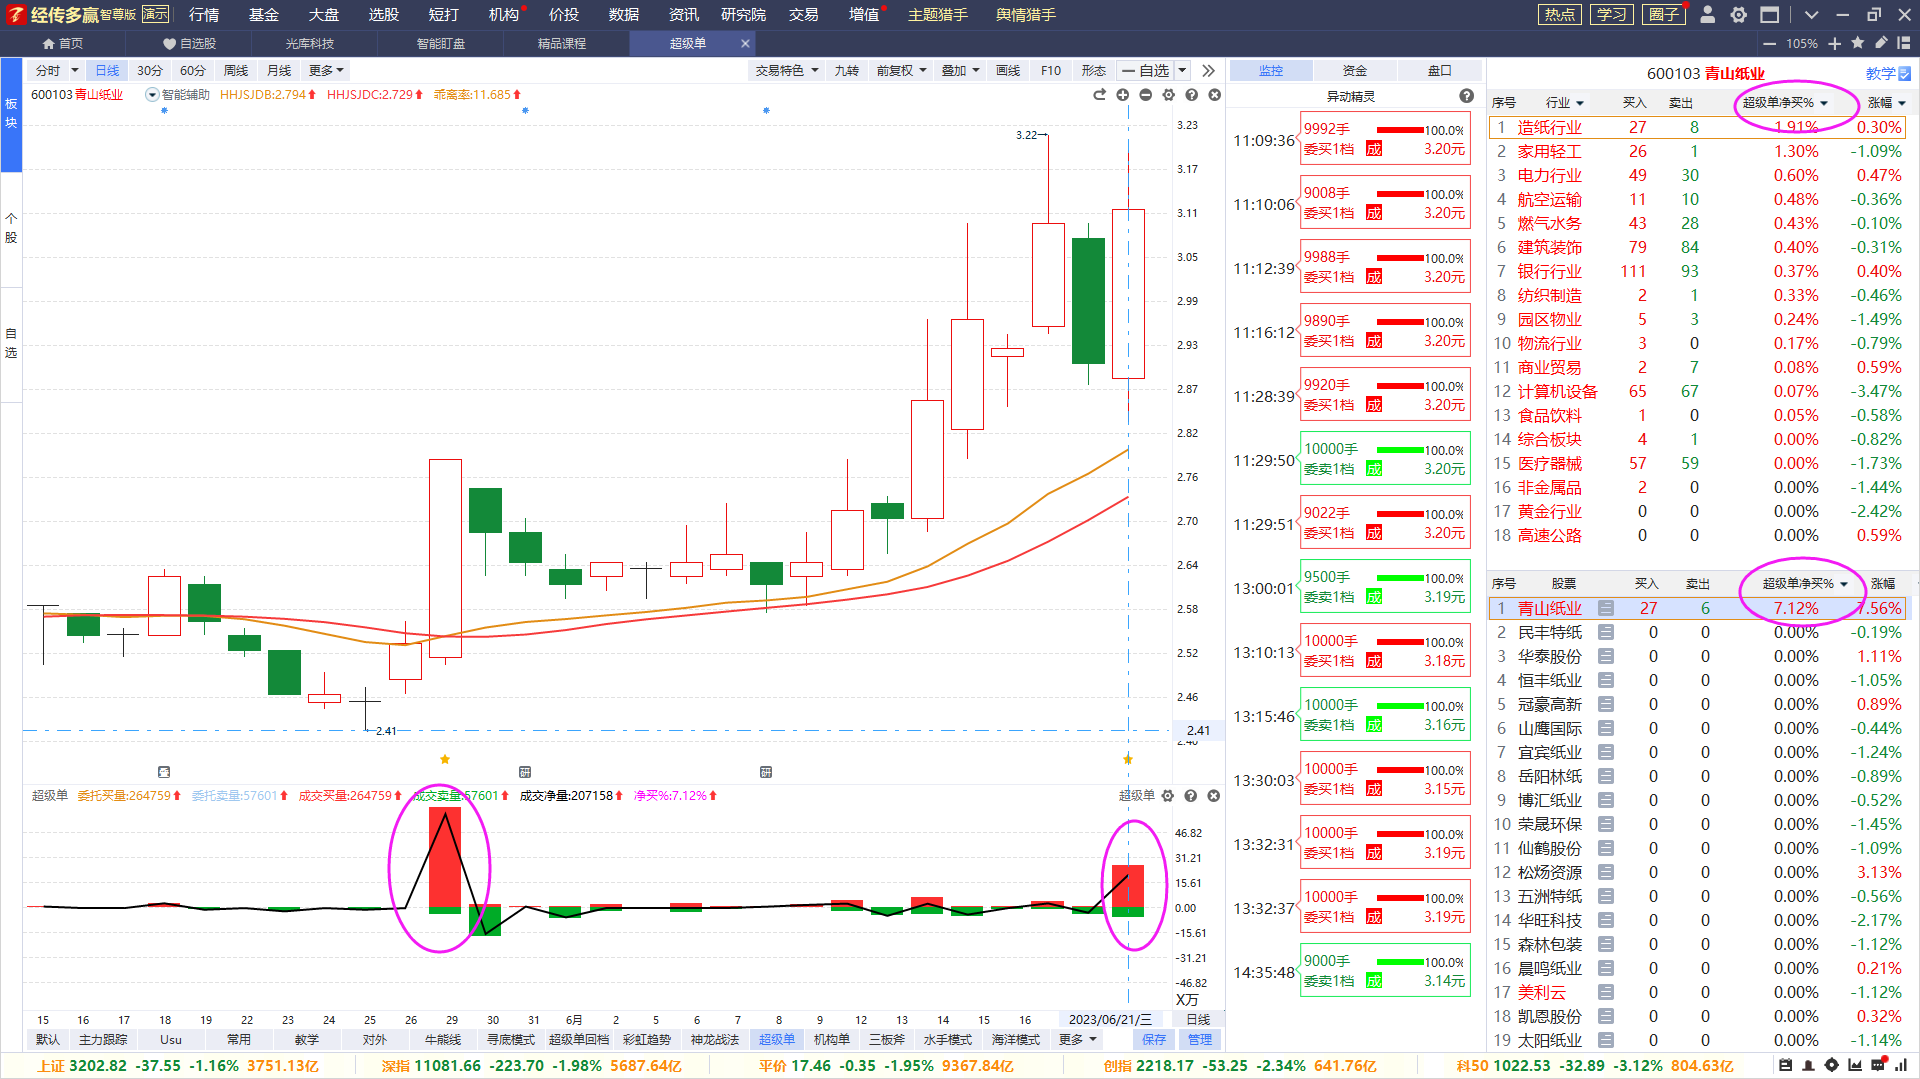Screen dimensions: 1920x1079
Task: Open 前复权 dropdown
Action: 902,71
